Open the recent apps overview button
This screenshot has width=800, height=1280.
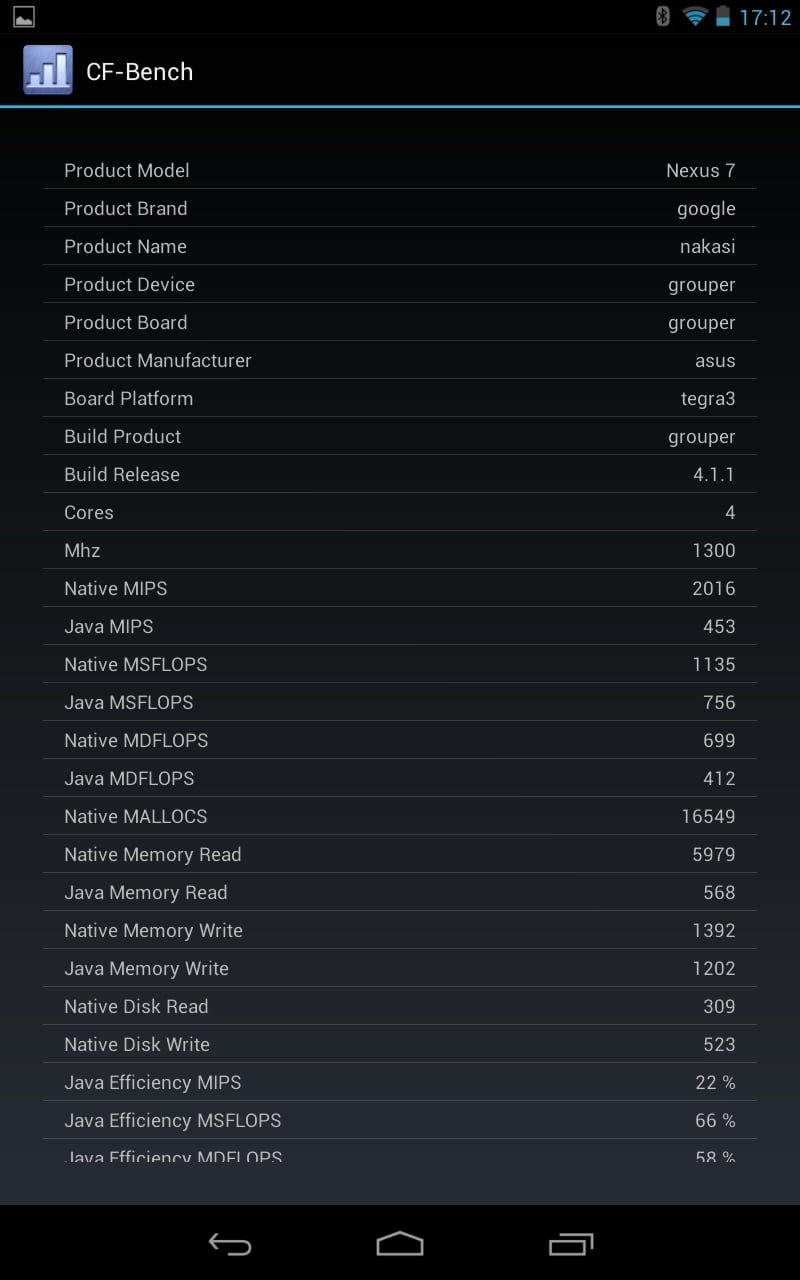tap(571, 1243)
